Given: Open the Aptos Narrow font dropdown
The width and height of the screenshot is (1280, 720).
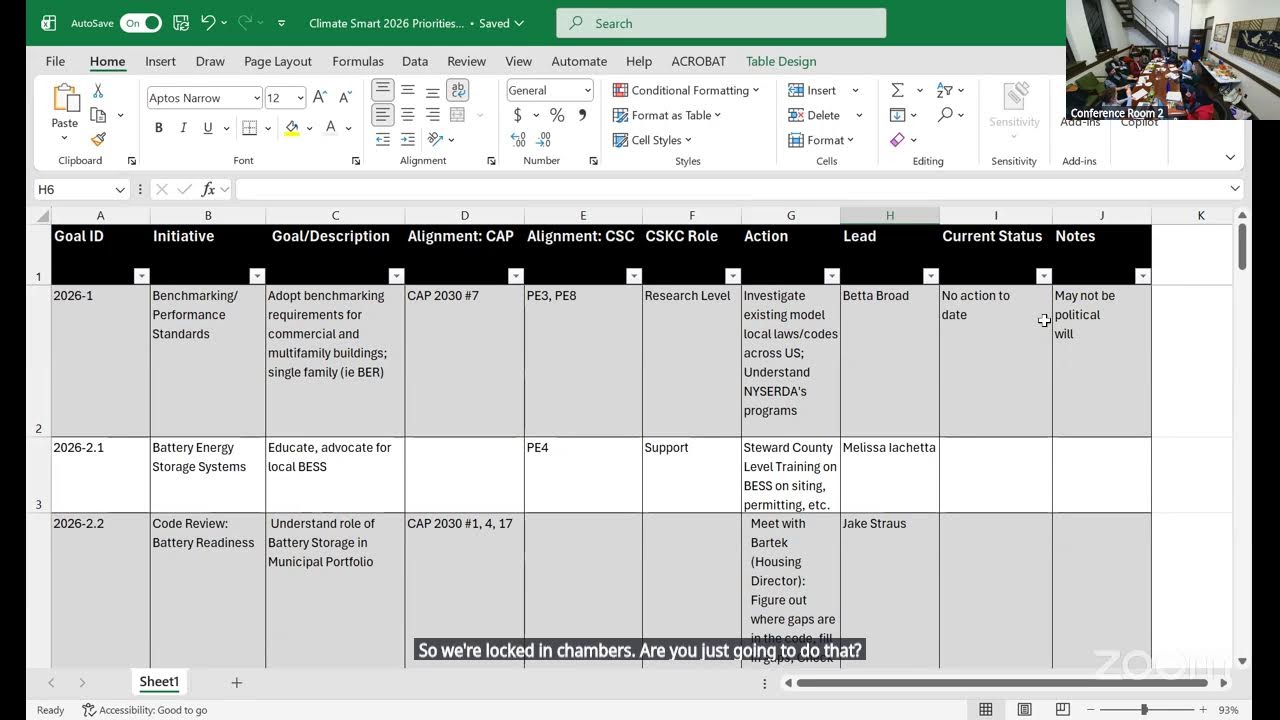Looking at the screenshot, I should point(257,98).
